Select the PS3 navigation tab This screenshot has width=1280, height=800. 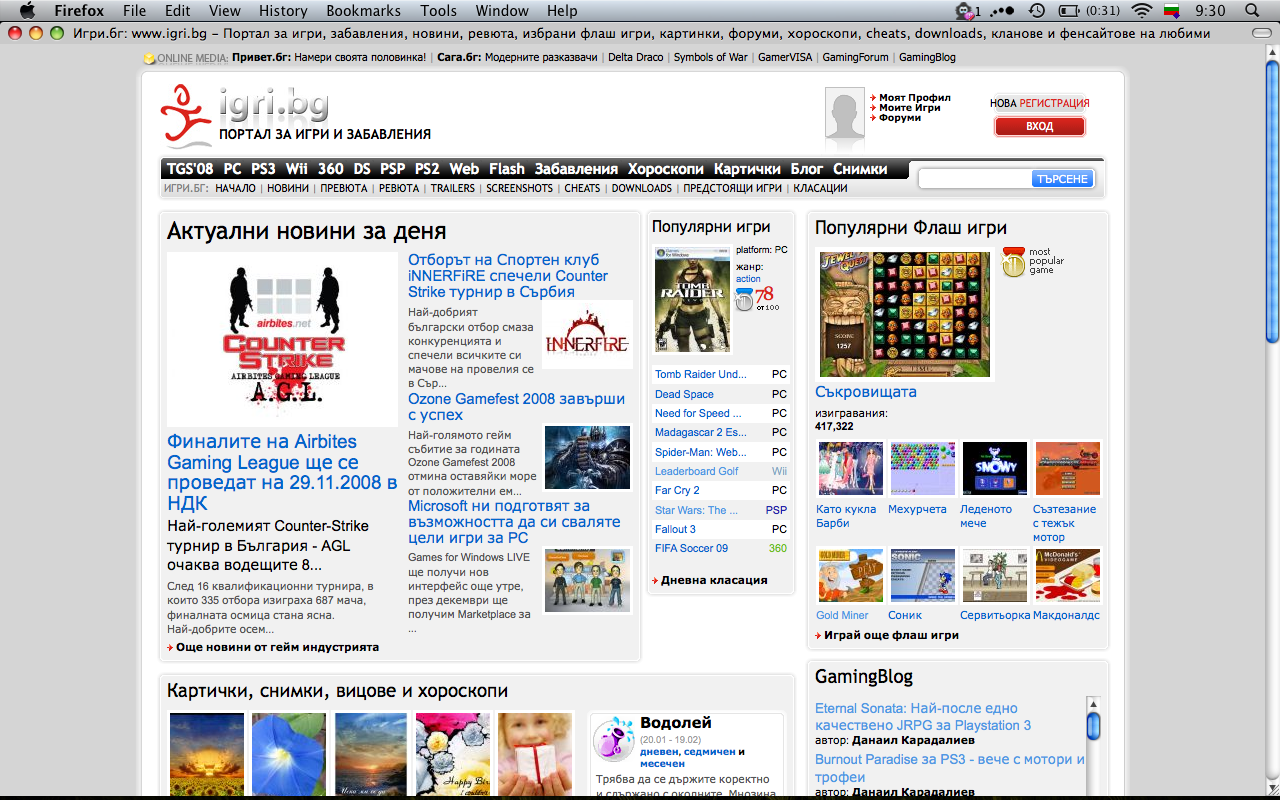[263, 169]
